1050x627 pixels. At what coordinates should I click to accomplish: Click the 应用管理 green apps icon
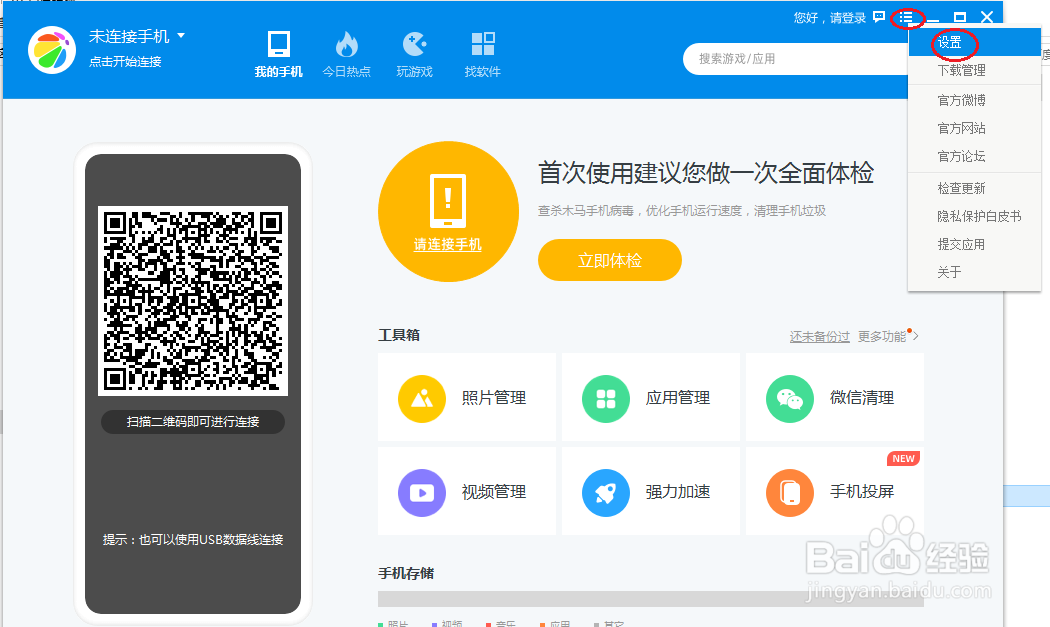[606, 399]
